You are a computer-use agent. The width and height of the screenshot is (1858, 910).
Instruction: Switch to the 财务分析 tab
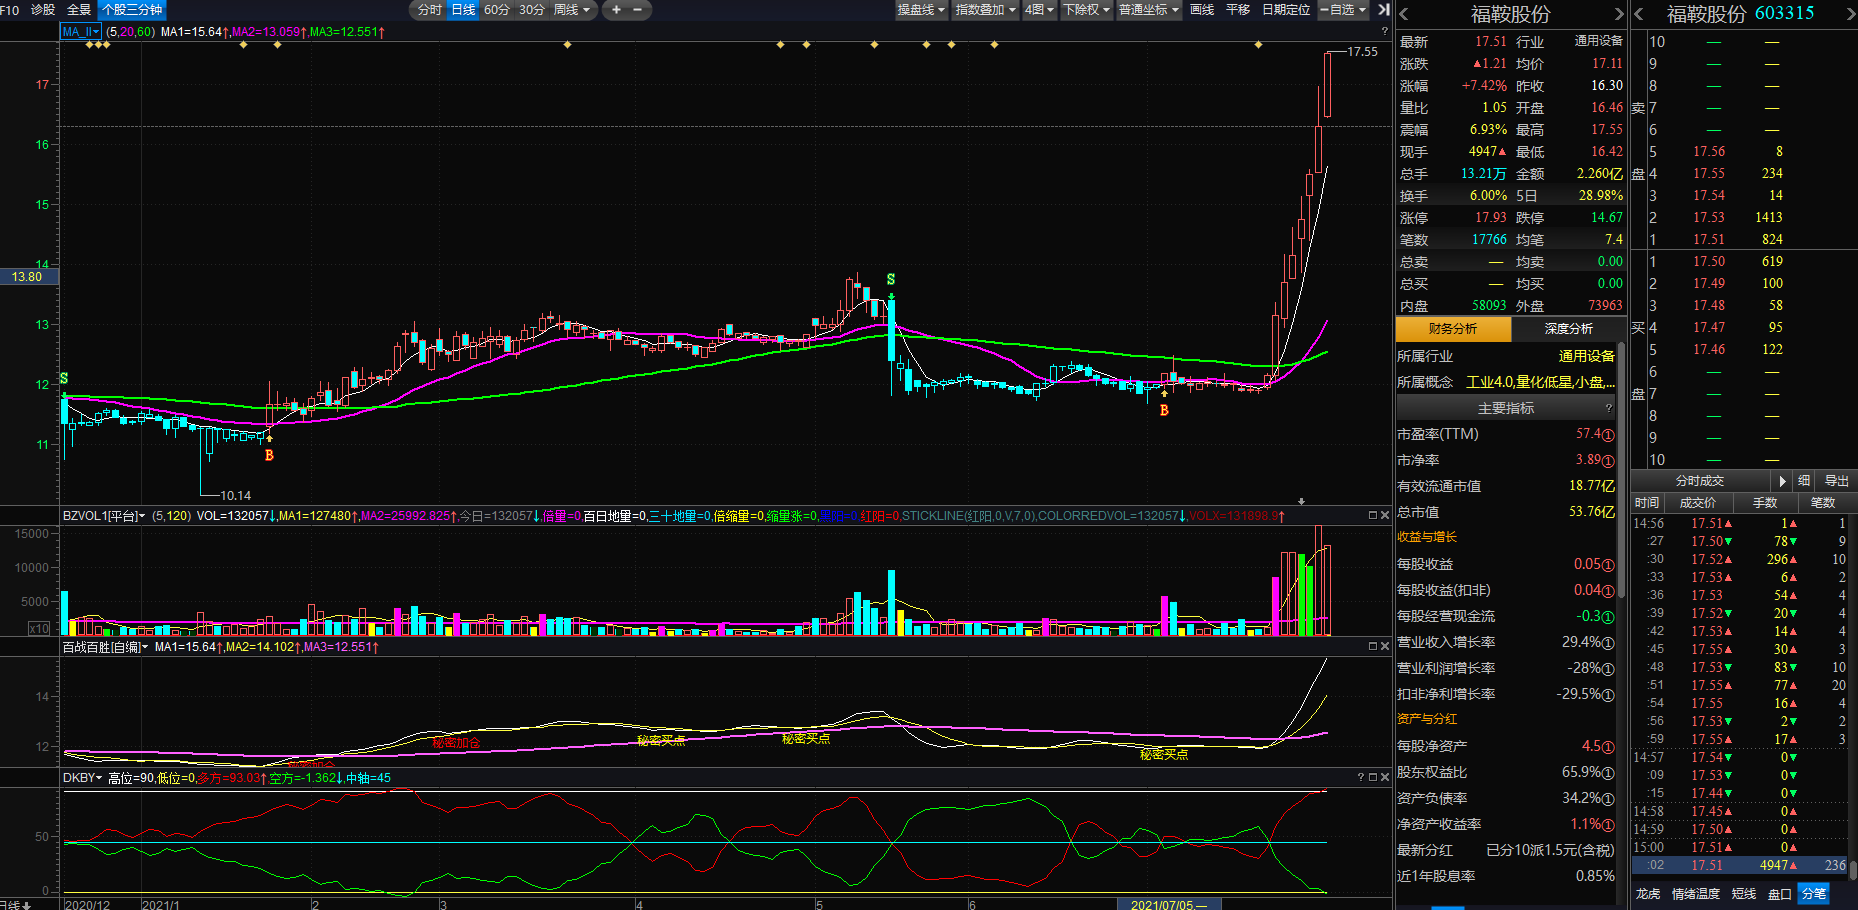pos(1453,329)
